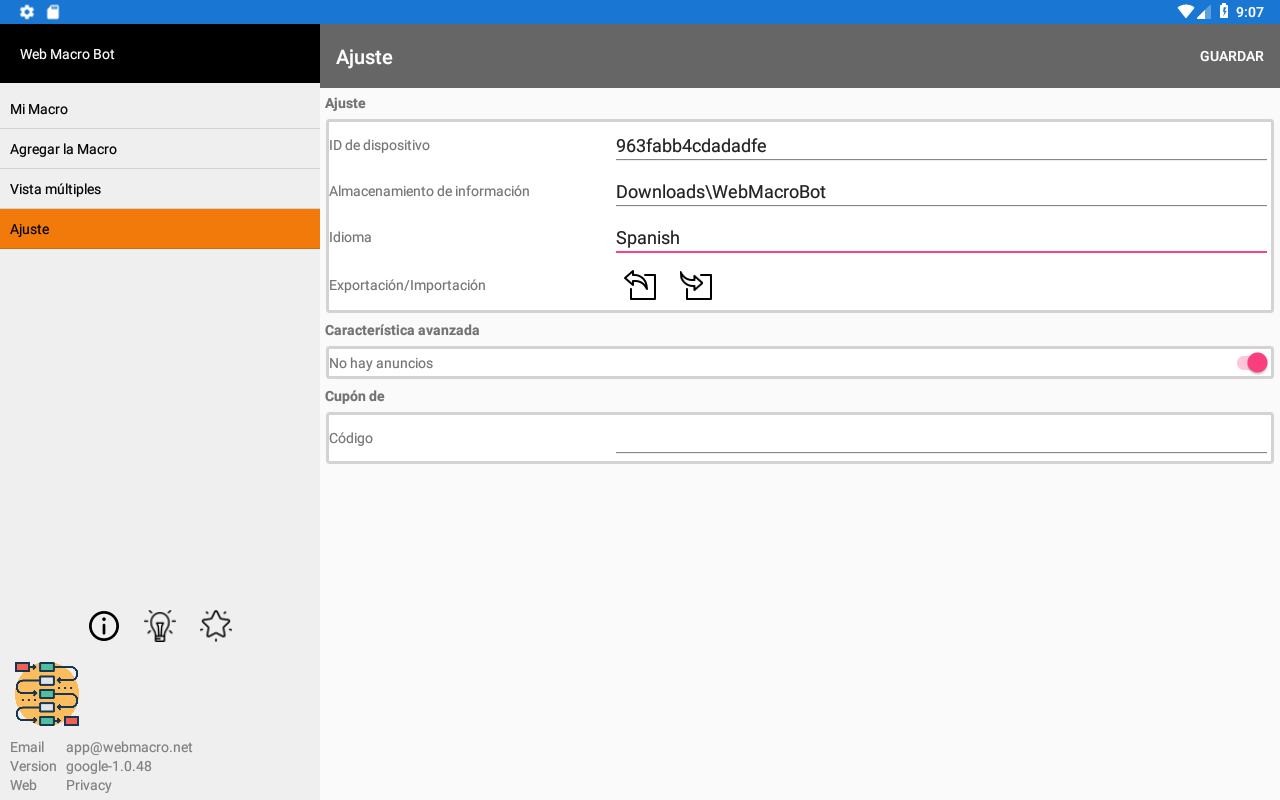Select Agregar la Macro
Viewport: 1280px width, 800px height.
[x=160, y=149]
